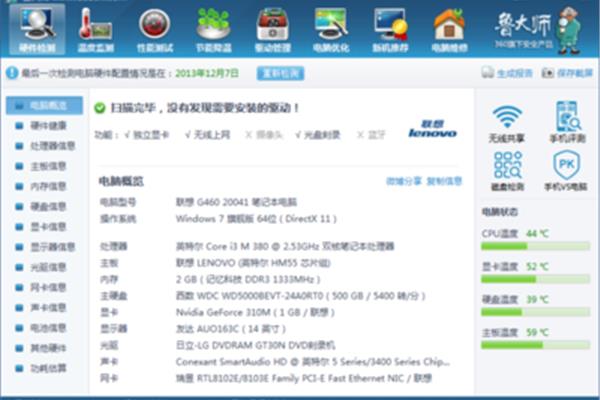
Task: Click the 保存截屏 save screenshot link
Action: pyautogui.click(x=574, y=73)
